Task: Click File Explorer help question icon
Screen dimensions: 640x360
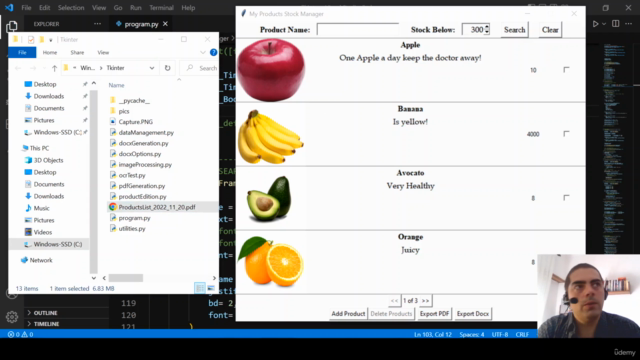Action: (213, 52)
